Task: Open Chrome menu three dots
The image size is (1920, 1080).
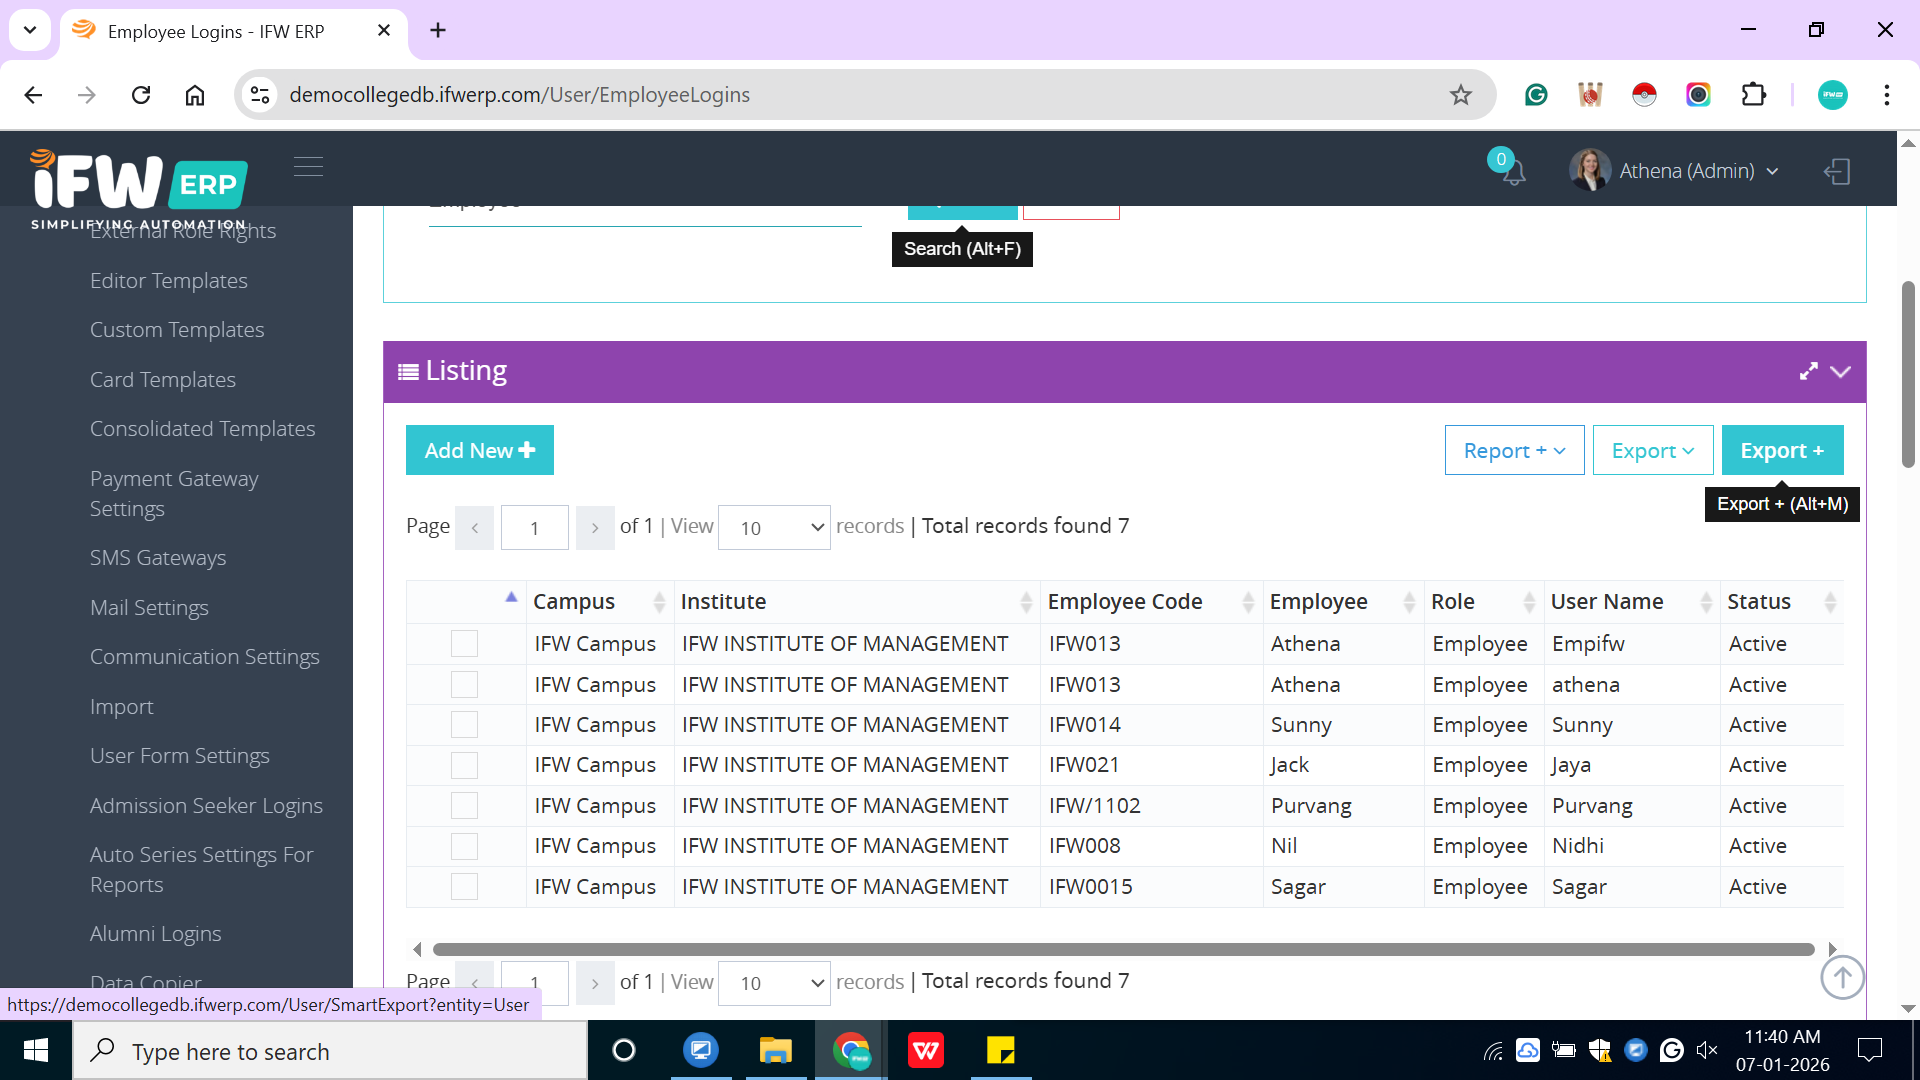Action: pyautogui.click(x=1886, y=95)
